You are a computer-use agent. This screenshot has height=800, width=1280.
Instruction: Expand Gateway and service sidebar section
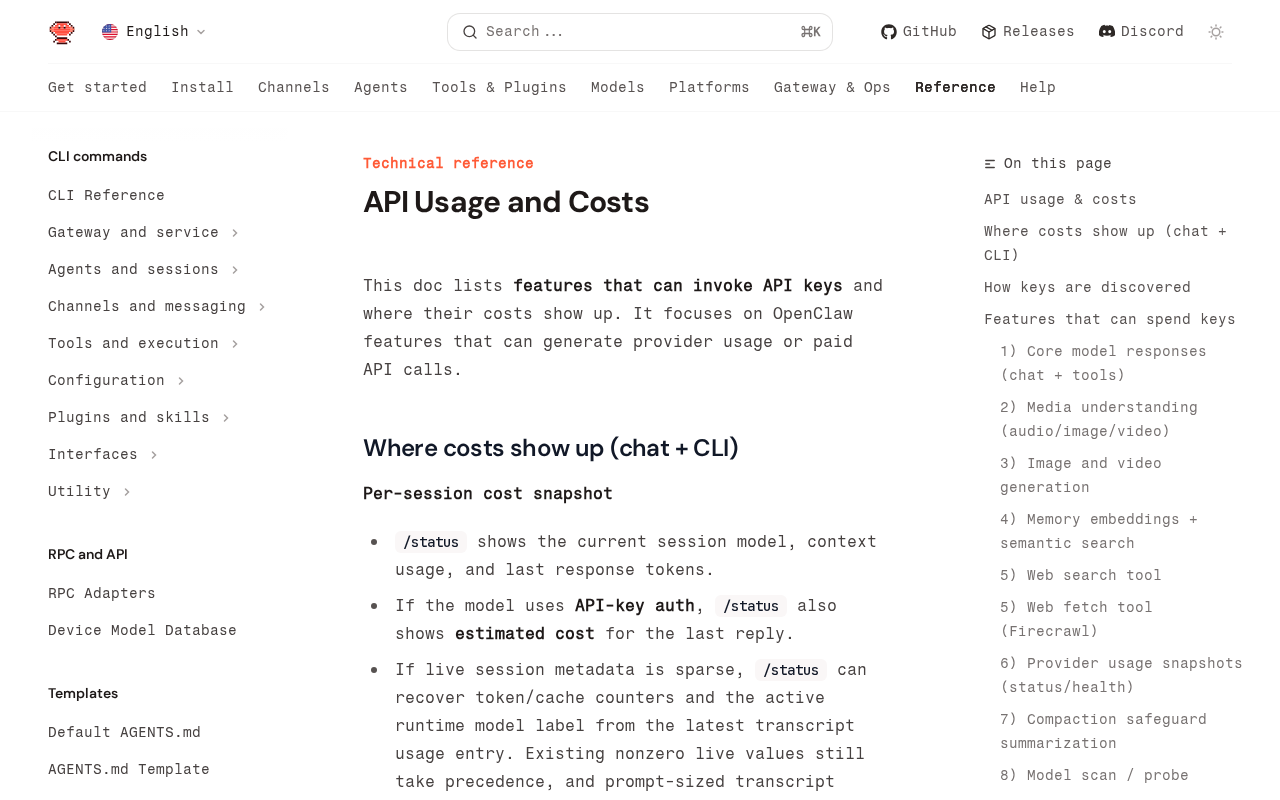click(x=235, y=233)
